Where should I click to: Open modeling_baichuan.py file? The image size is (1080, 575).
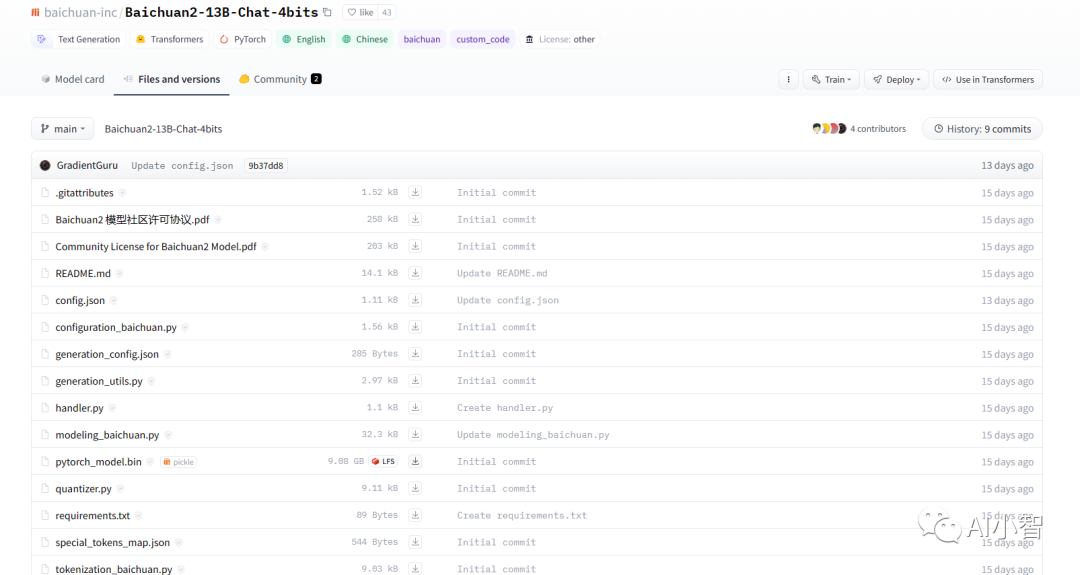(107, 435)
